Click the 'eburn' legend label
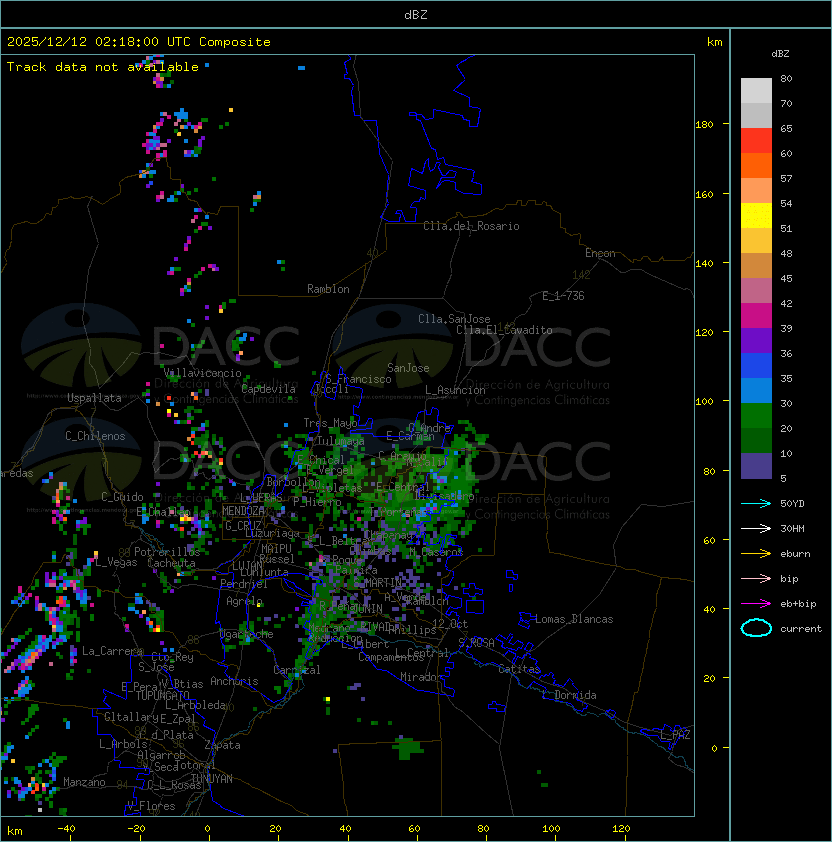Viewport: 832px width, 842px height. [x=795, y=554]
